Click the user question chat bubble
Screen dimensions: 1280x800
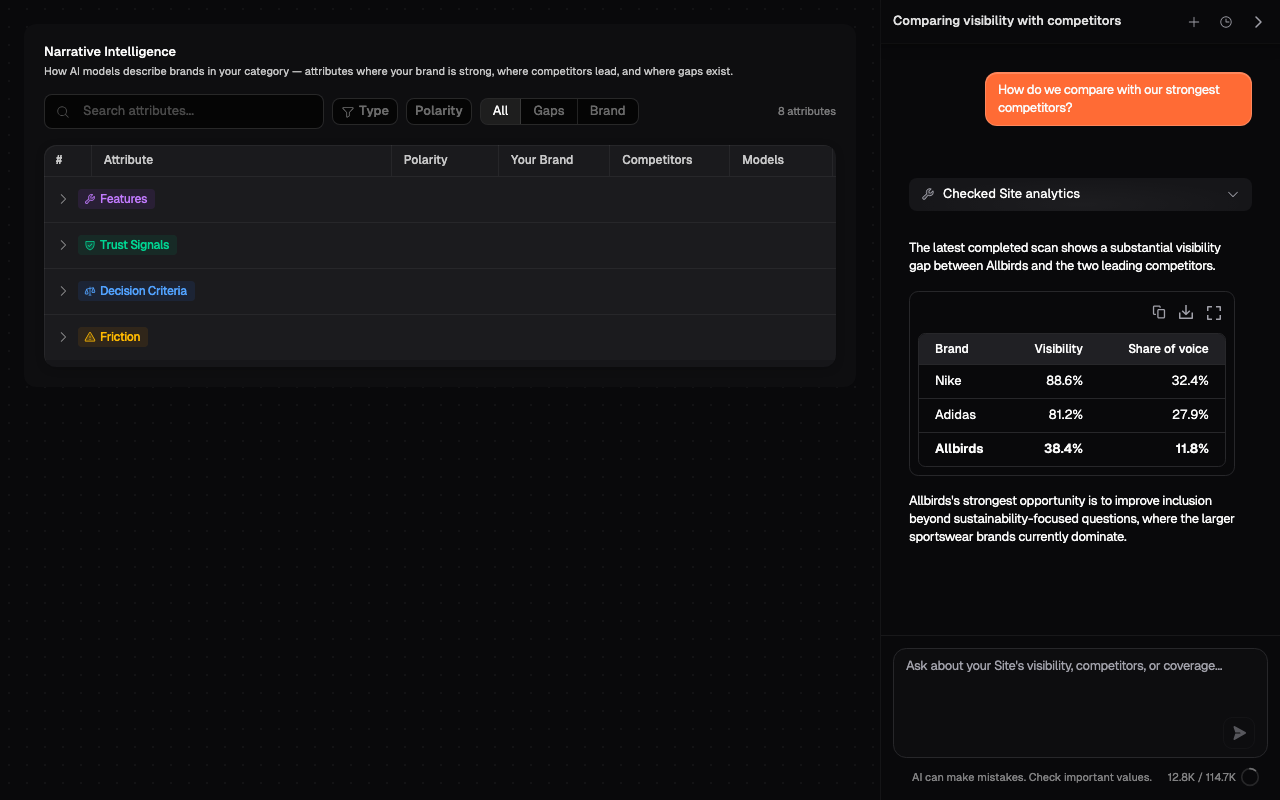1118,99
